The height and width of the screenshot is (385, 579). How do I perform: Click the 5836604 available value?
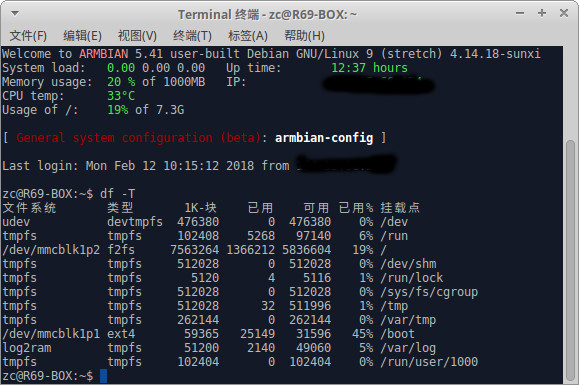tap(306, 250)
